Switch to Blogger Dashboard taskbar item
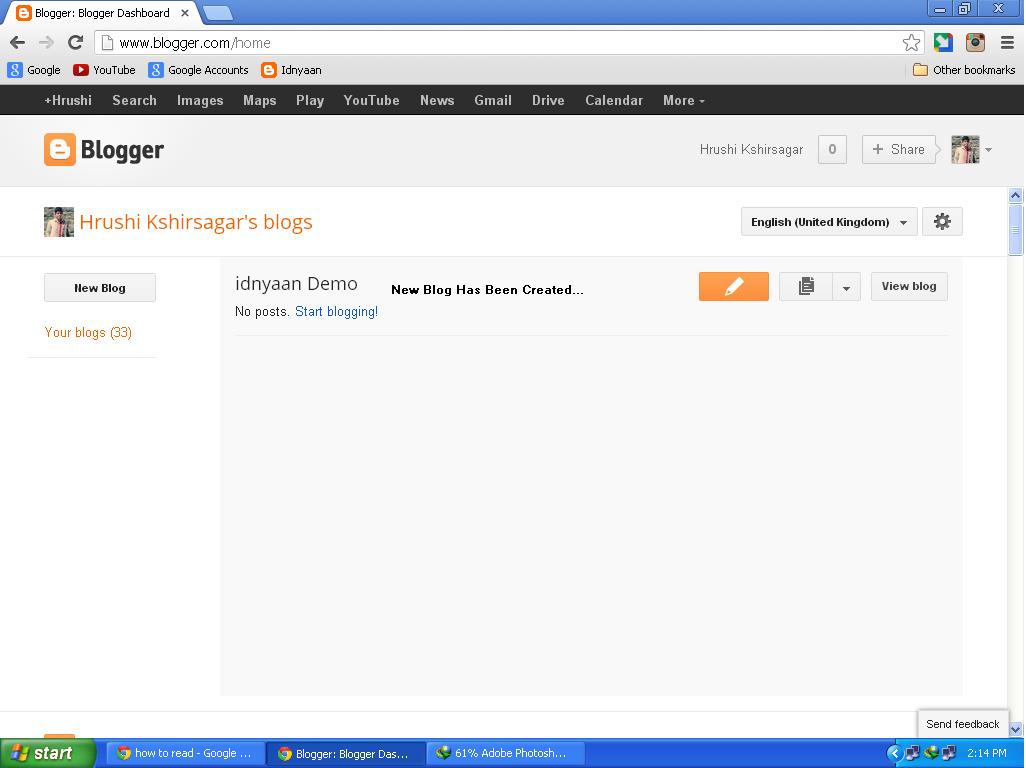This screenshot has height=768, width=1026. point(346,753)
